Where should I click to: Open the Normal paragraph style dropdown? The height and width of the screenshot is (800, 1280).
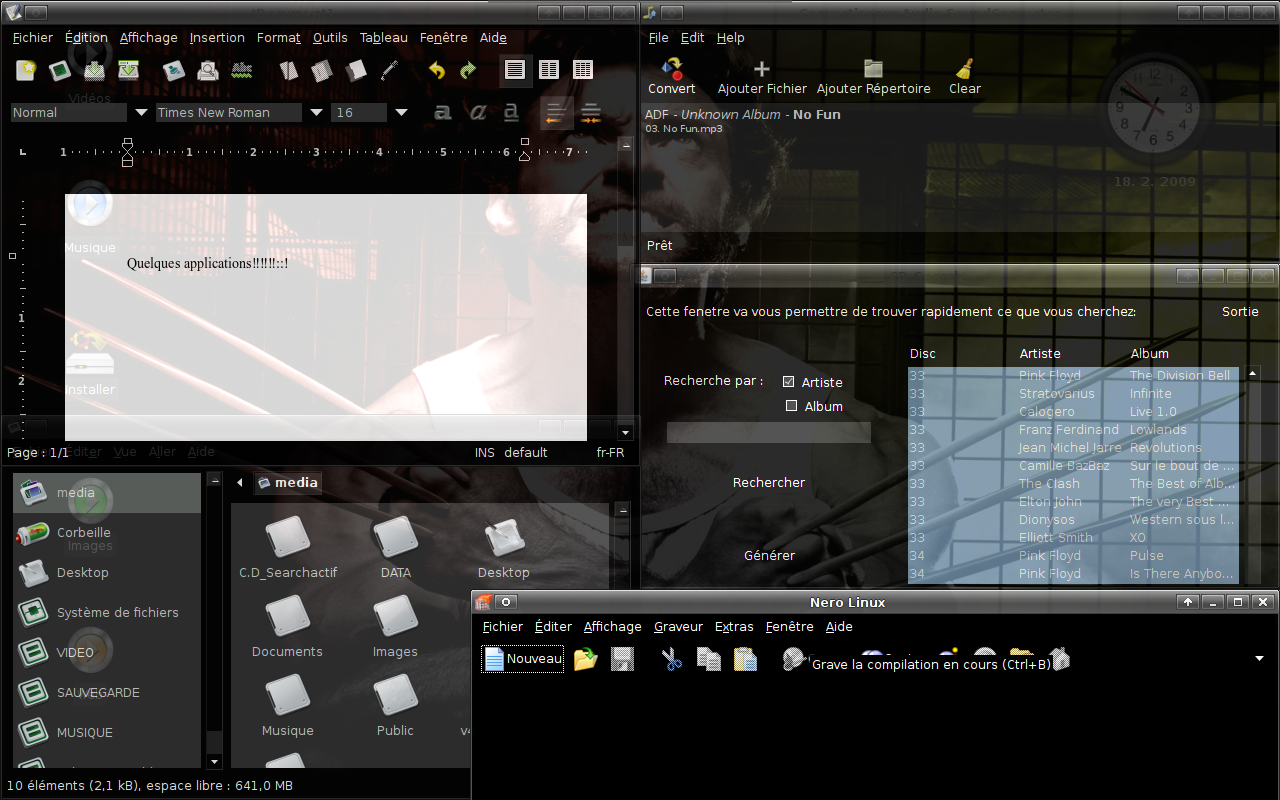pyautogui.click(x=141, y=113)
